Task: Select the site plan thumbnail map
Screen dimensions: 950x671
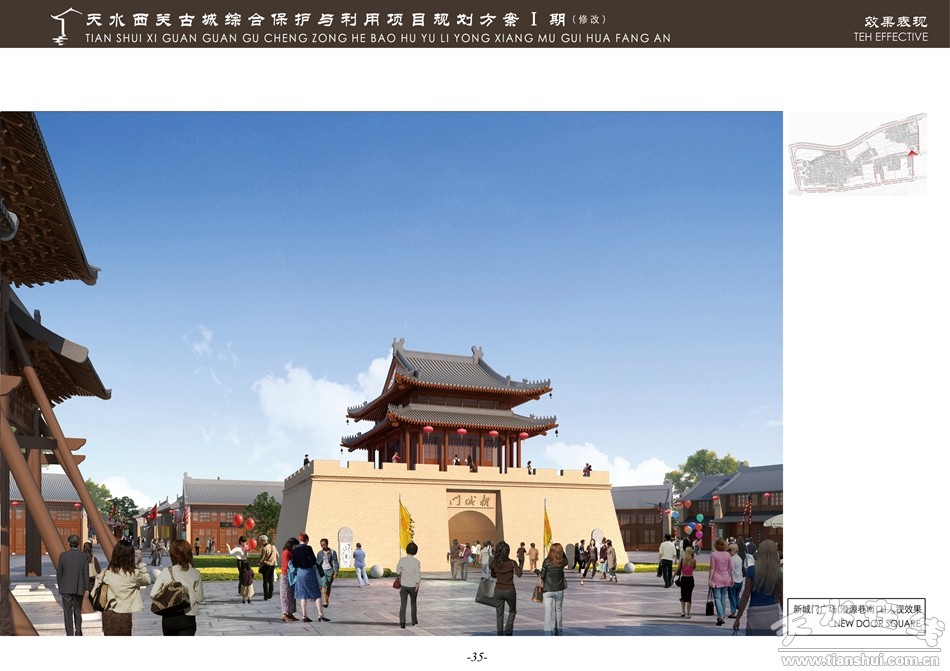Action: point(857,153)
